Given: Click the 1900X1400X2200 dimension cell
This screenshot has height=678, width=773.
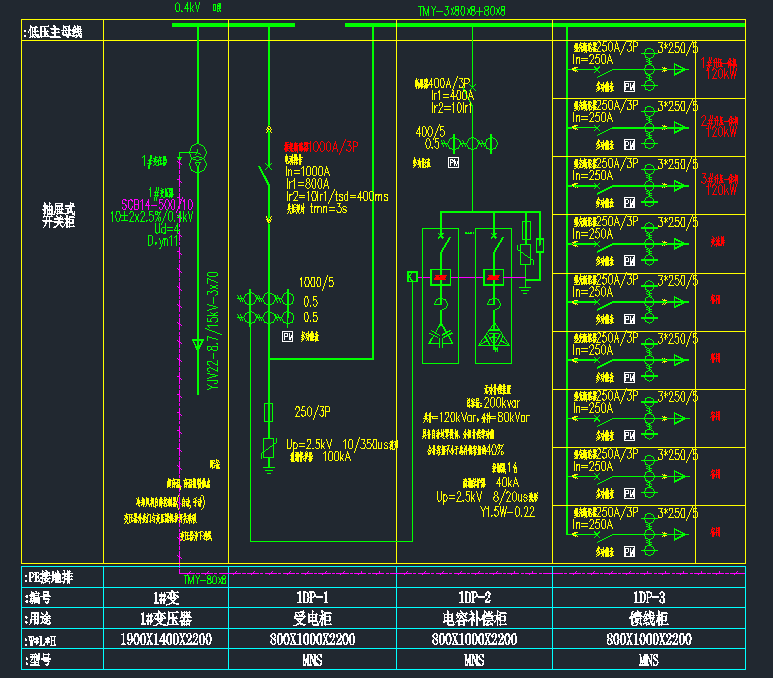Looking at the screenshot, I should (x=166, y=639).
